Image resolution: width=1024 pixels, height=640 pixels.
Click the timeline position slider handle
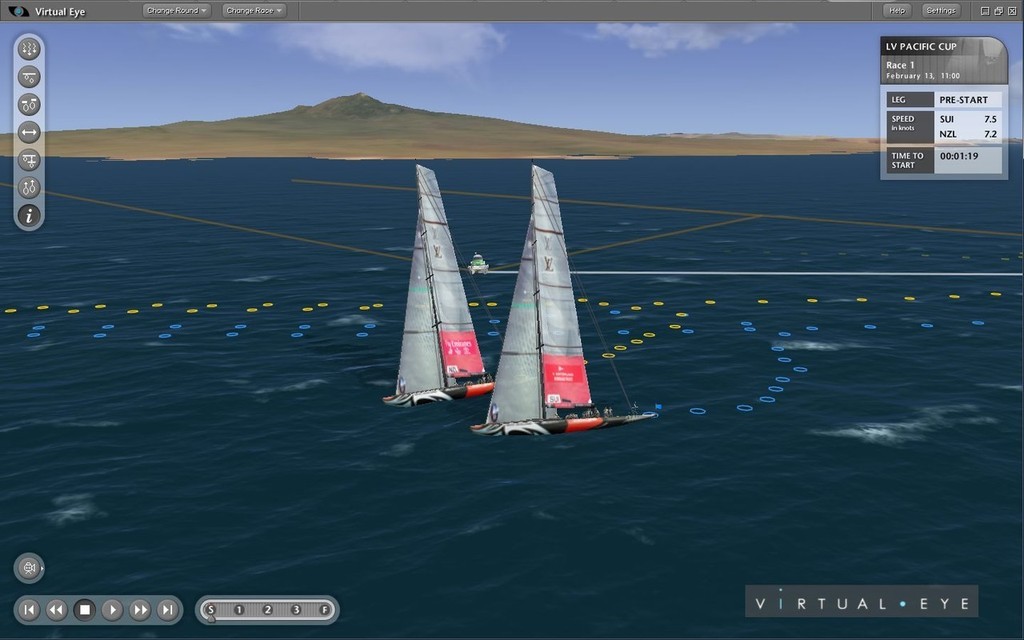(x=211, y=617)
